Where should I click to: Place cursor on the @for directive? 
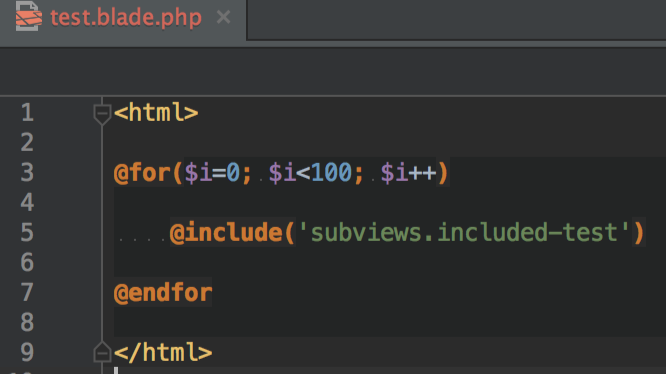(x=142, y=173)
